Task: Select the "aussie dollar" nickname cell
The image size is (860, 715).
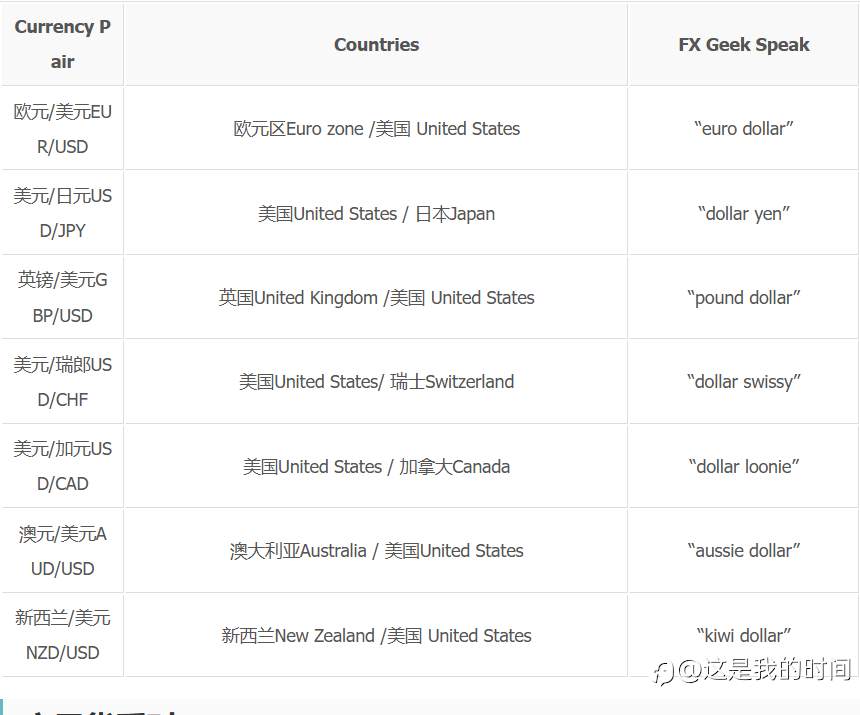Action: click(x=743, y=551)
